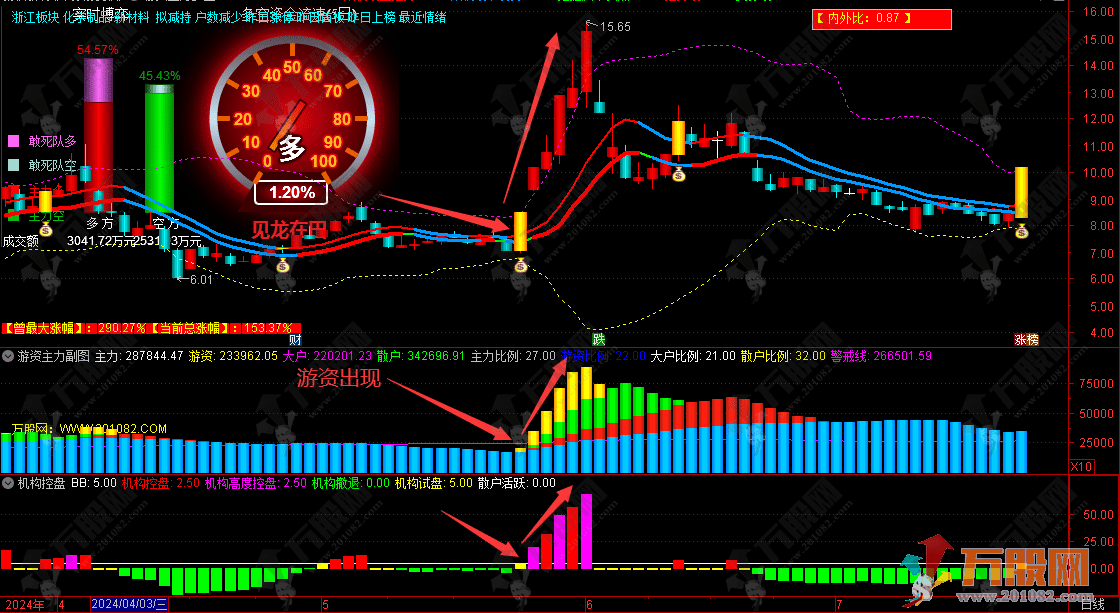The width and height of the screenshot is (1120, 613).
Task: Click the 内外比 0.87 red box
Action: tap(881, 18)
